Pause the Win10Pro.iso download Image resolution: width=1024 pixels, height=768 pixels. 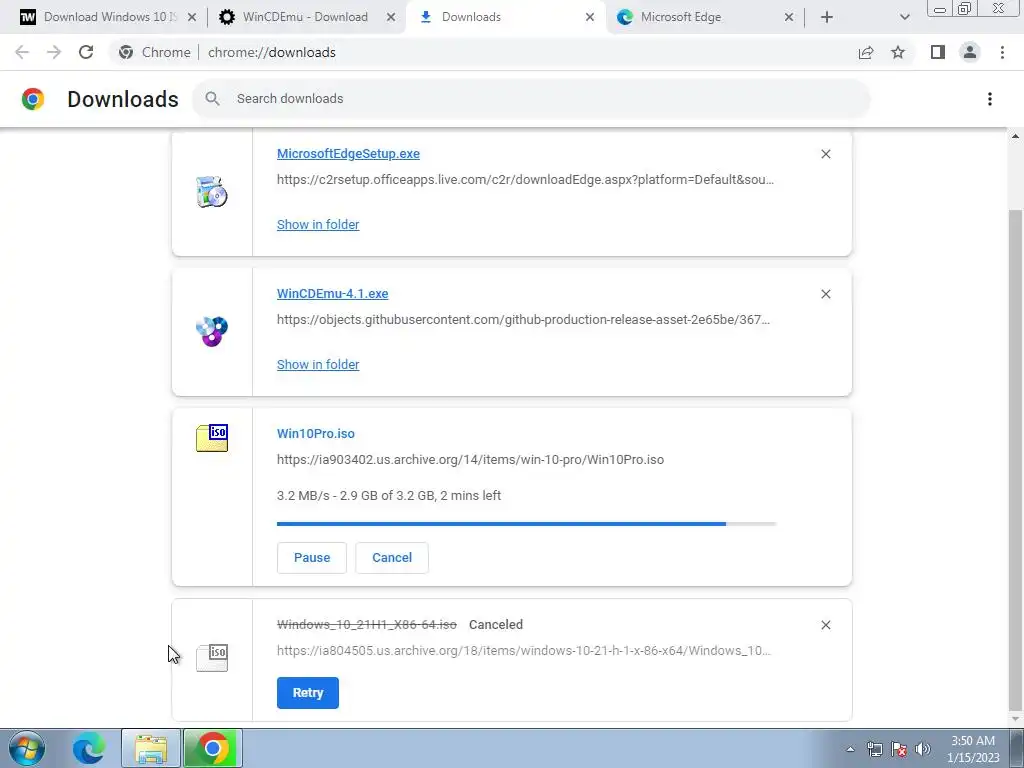point(312,558)
